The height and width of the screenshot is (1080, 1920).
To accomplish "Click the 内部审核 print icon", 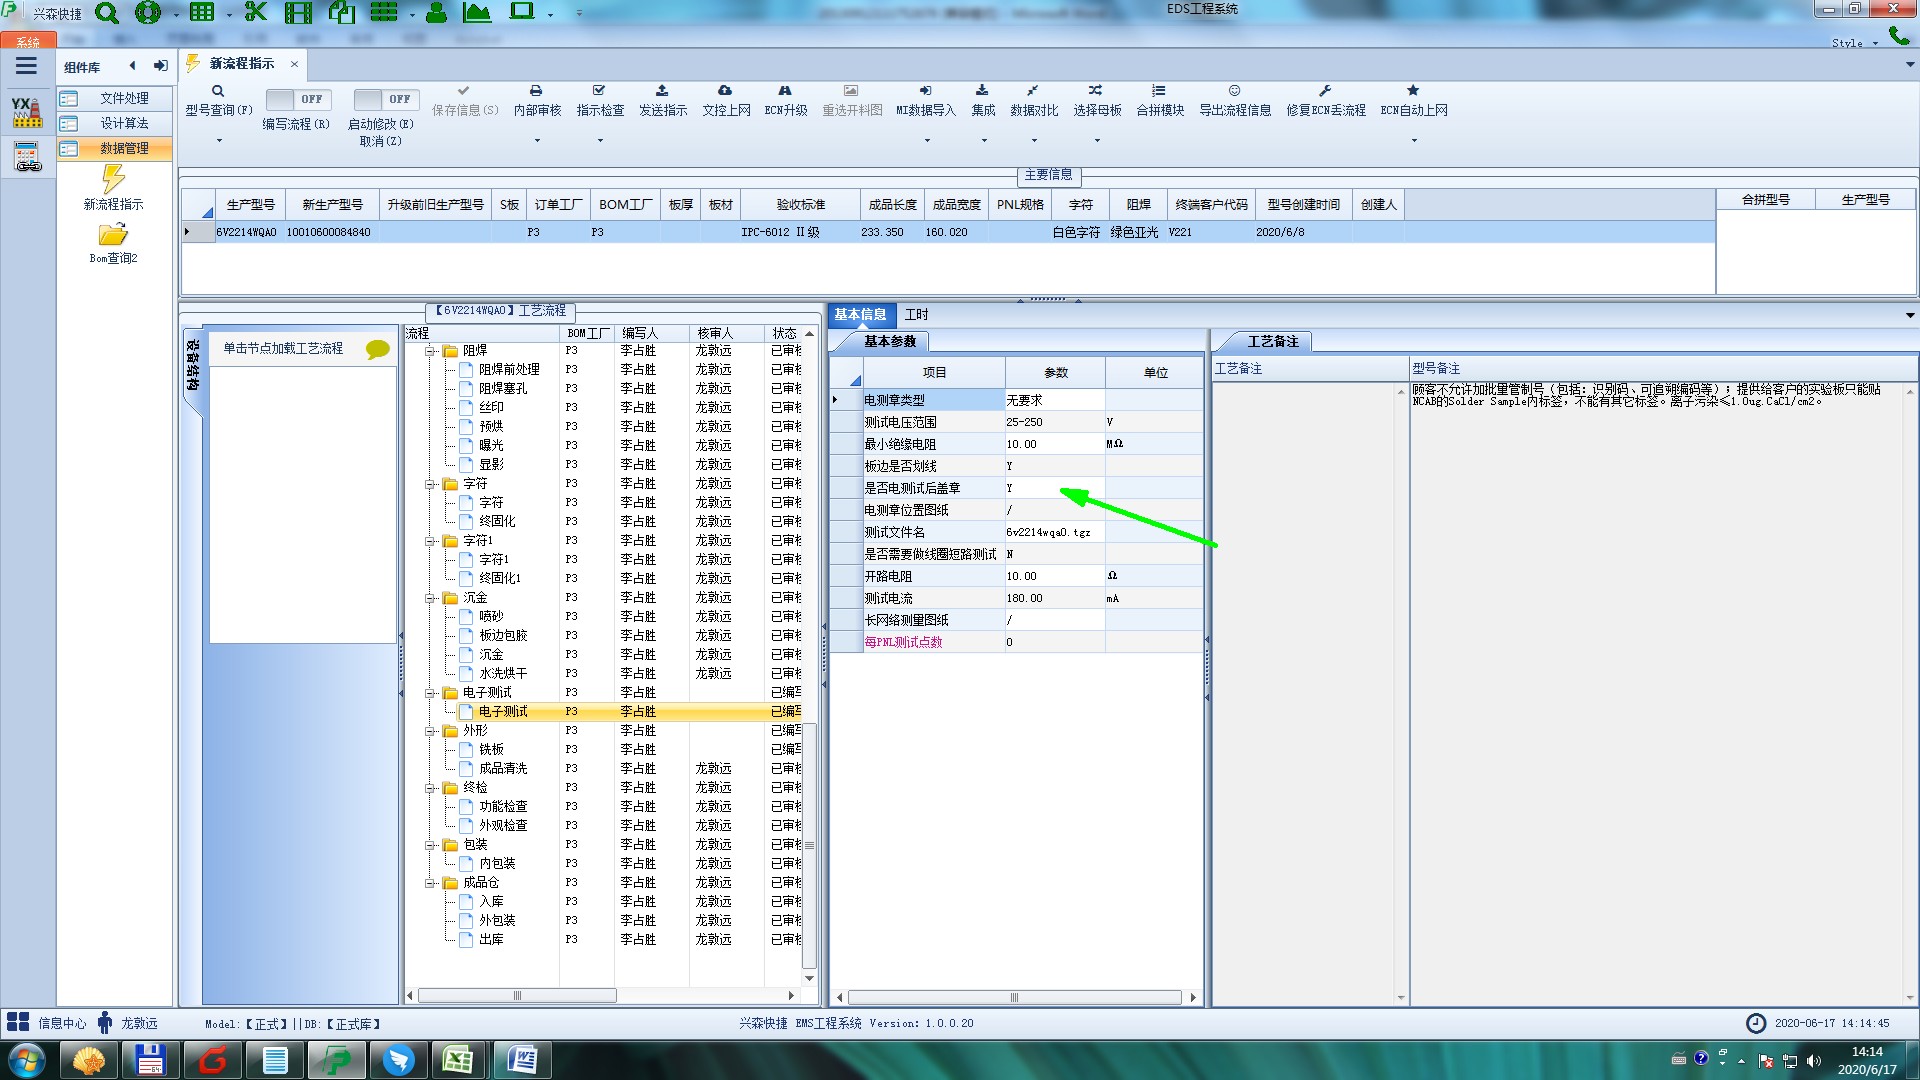I will click(536, 91).
